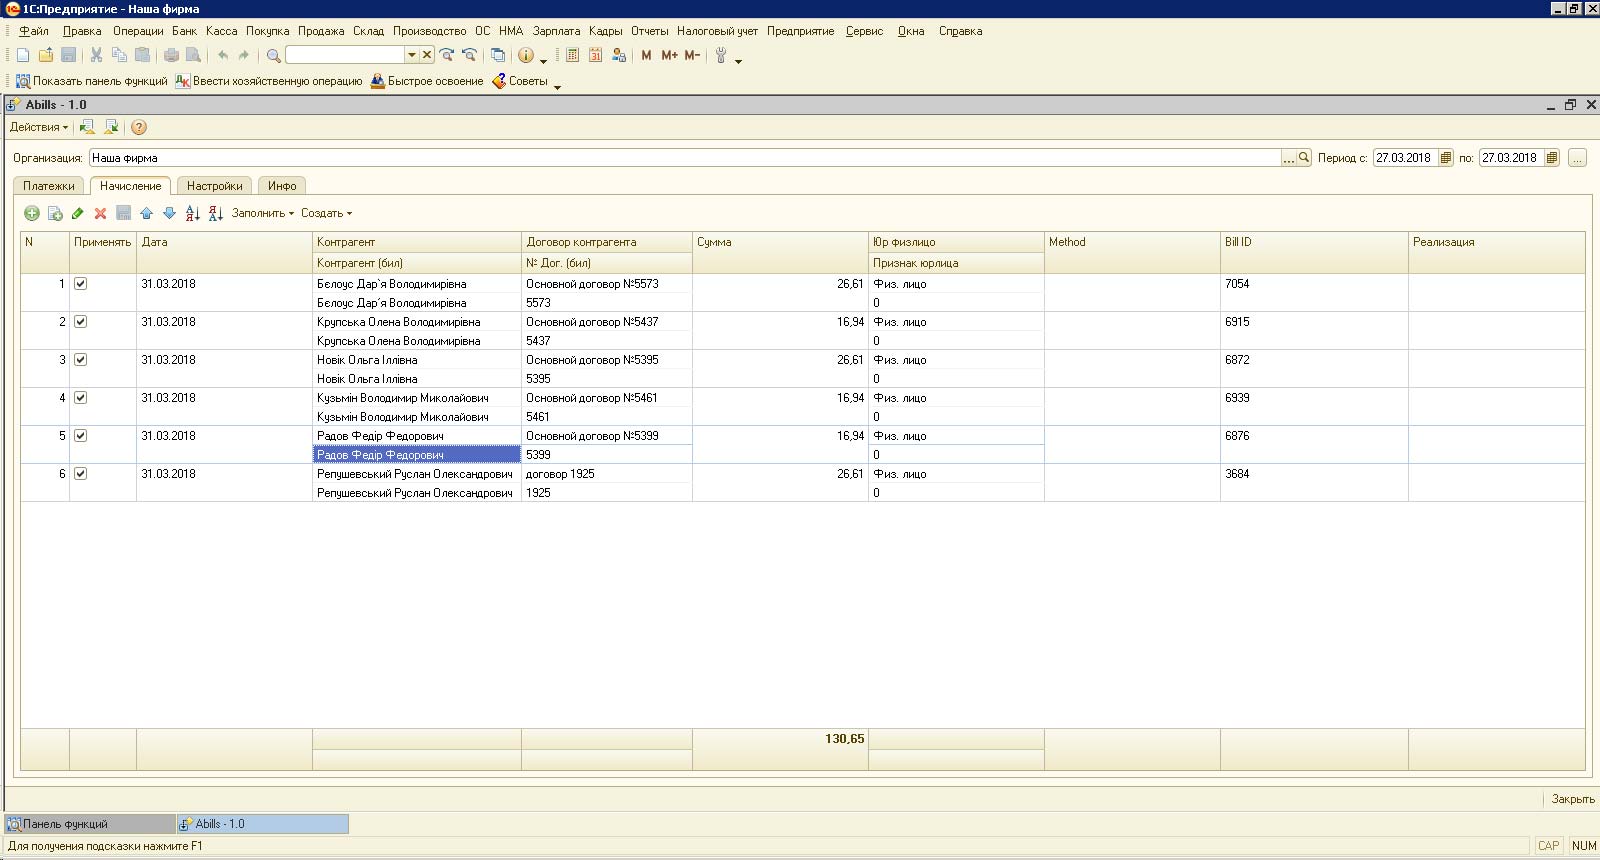
Task: Uncheck Применять for Крупська Олена row
Action: 81,322
